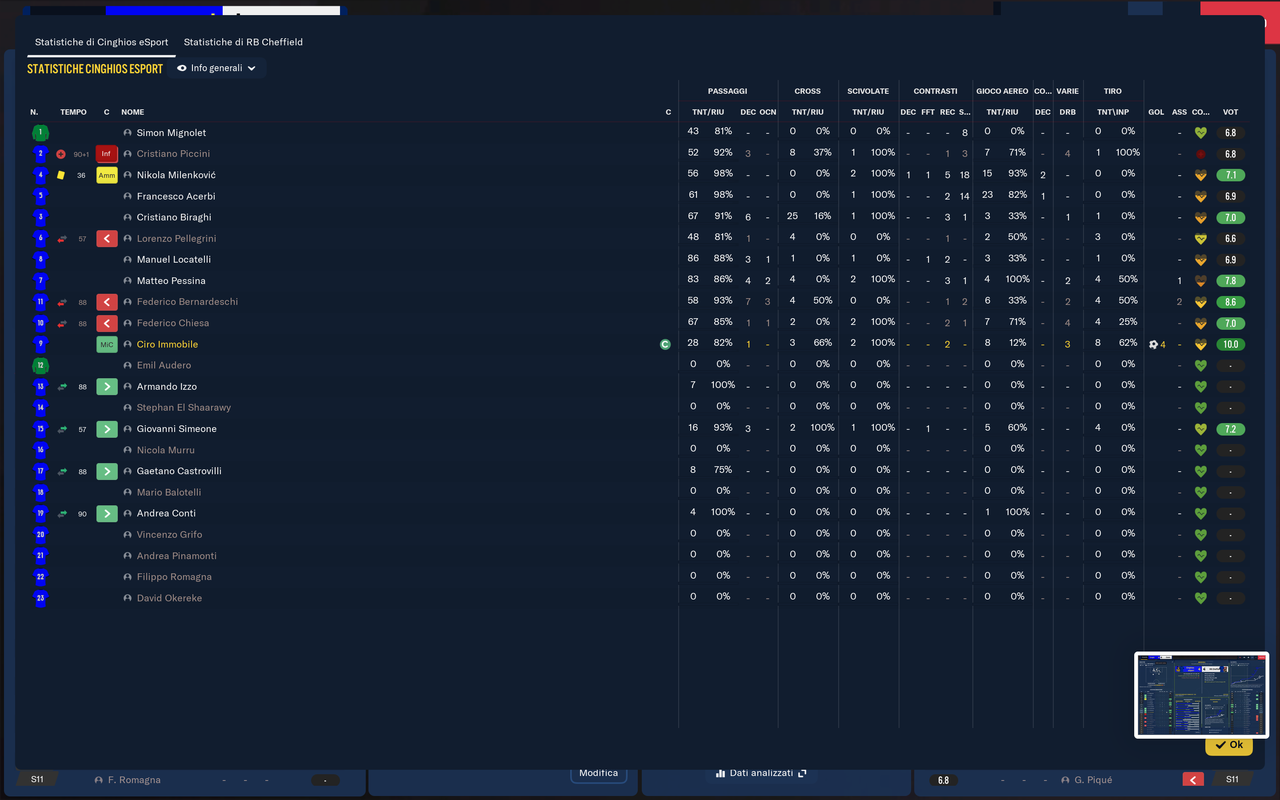Click the Modifica button in the background panel
Screen dimensions: 1280x800
598,772
